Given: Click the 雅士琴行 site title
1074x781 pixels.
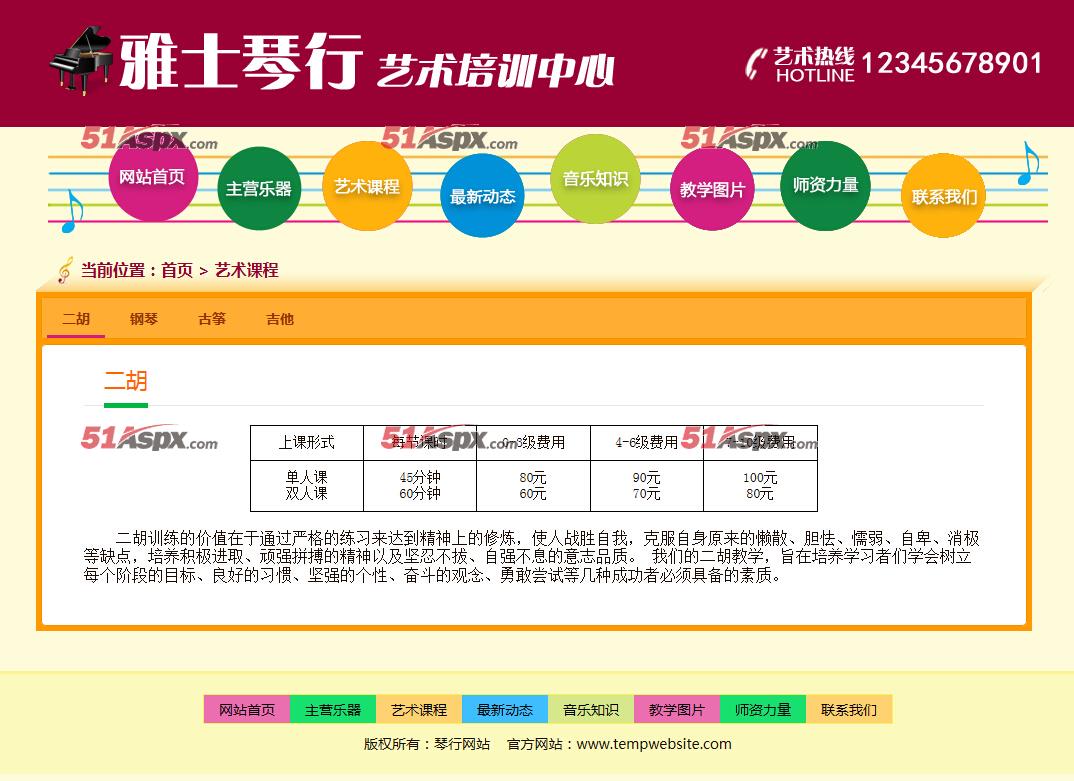Looking at the screenshot, I should (240, 62).
